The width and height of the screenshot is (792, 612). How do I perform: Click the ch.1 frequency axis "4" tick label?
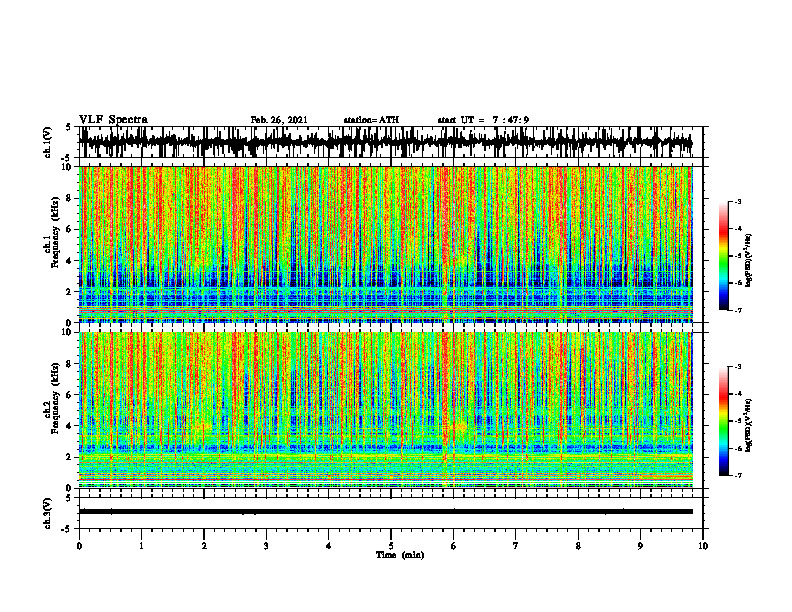(x=69, y=261)
